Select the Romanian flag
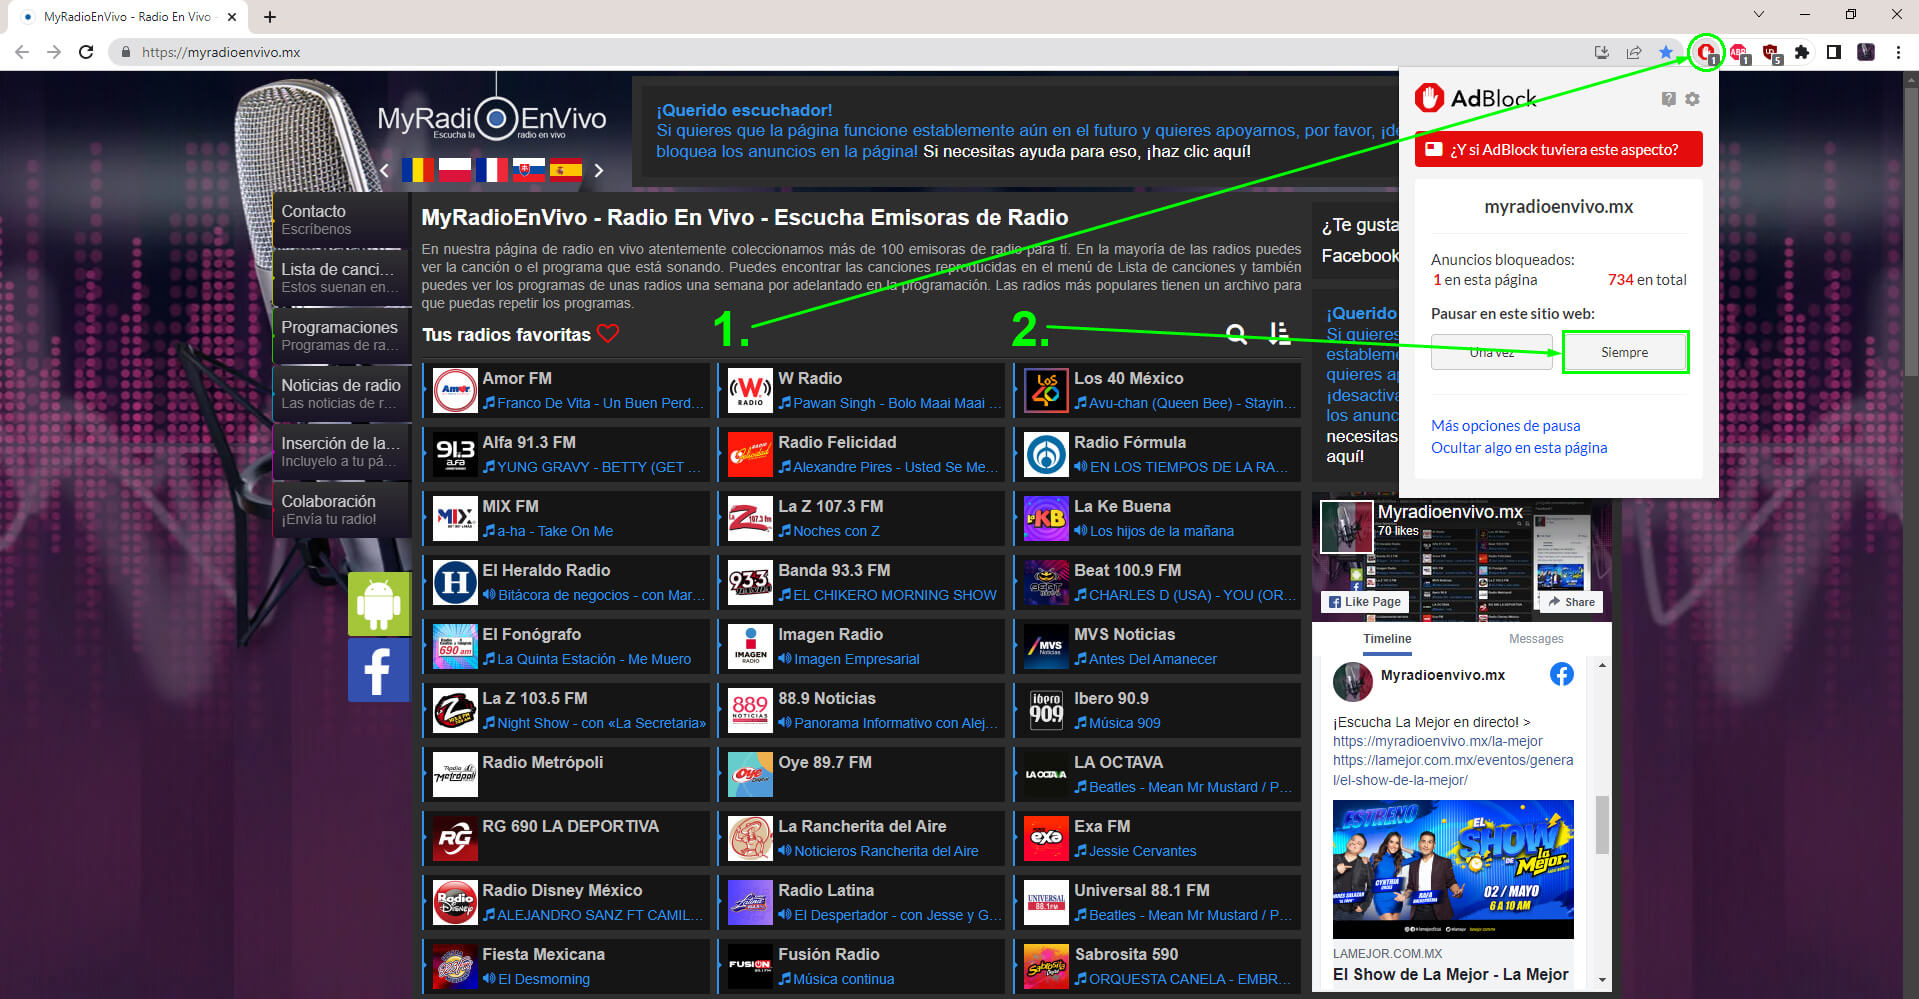Viewport: 1919px width, 999px height. coord(417,170)
